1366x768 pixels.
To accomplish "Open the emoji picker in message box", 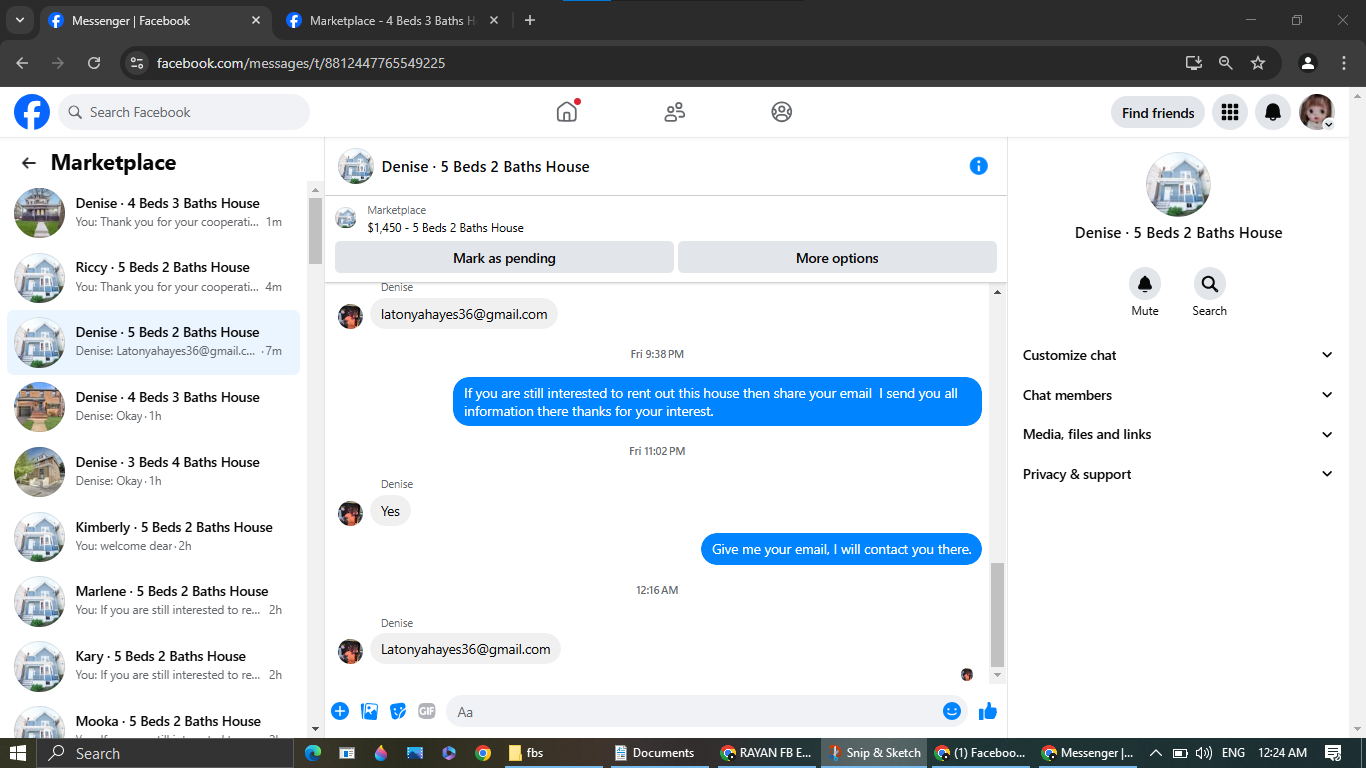I will [952, 711].
